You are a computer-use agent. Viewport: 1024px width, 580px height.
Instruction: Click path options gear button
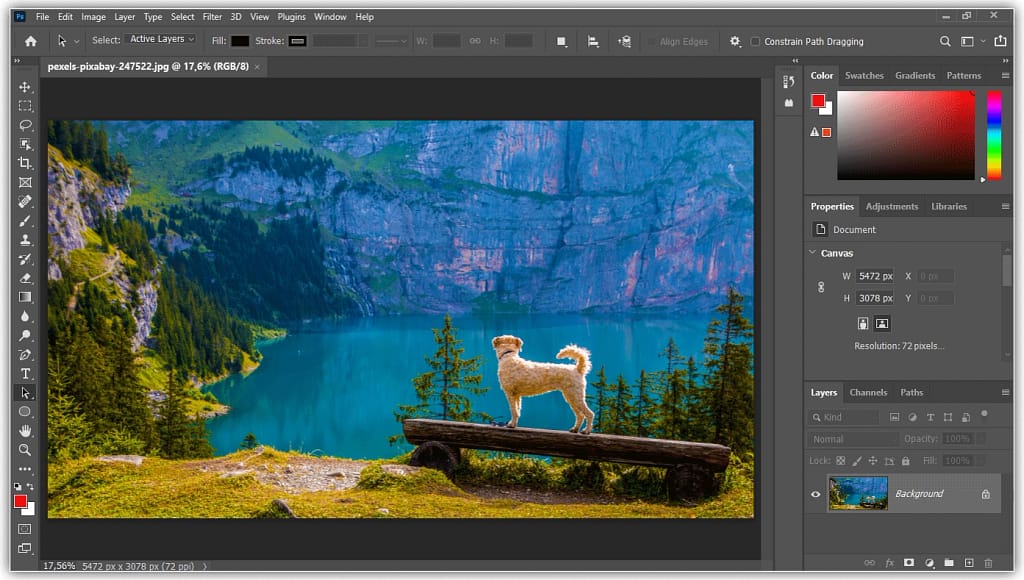pyautogui.click(x=735, y=41)
